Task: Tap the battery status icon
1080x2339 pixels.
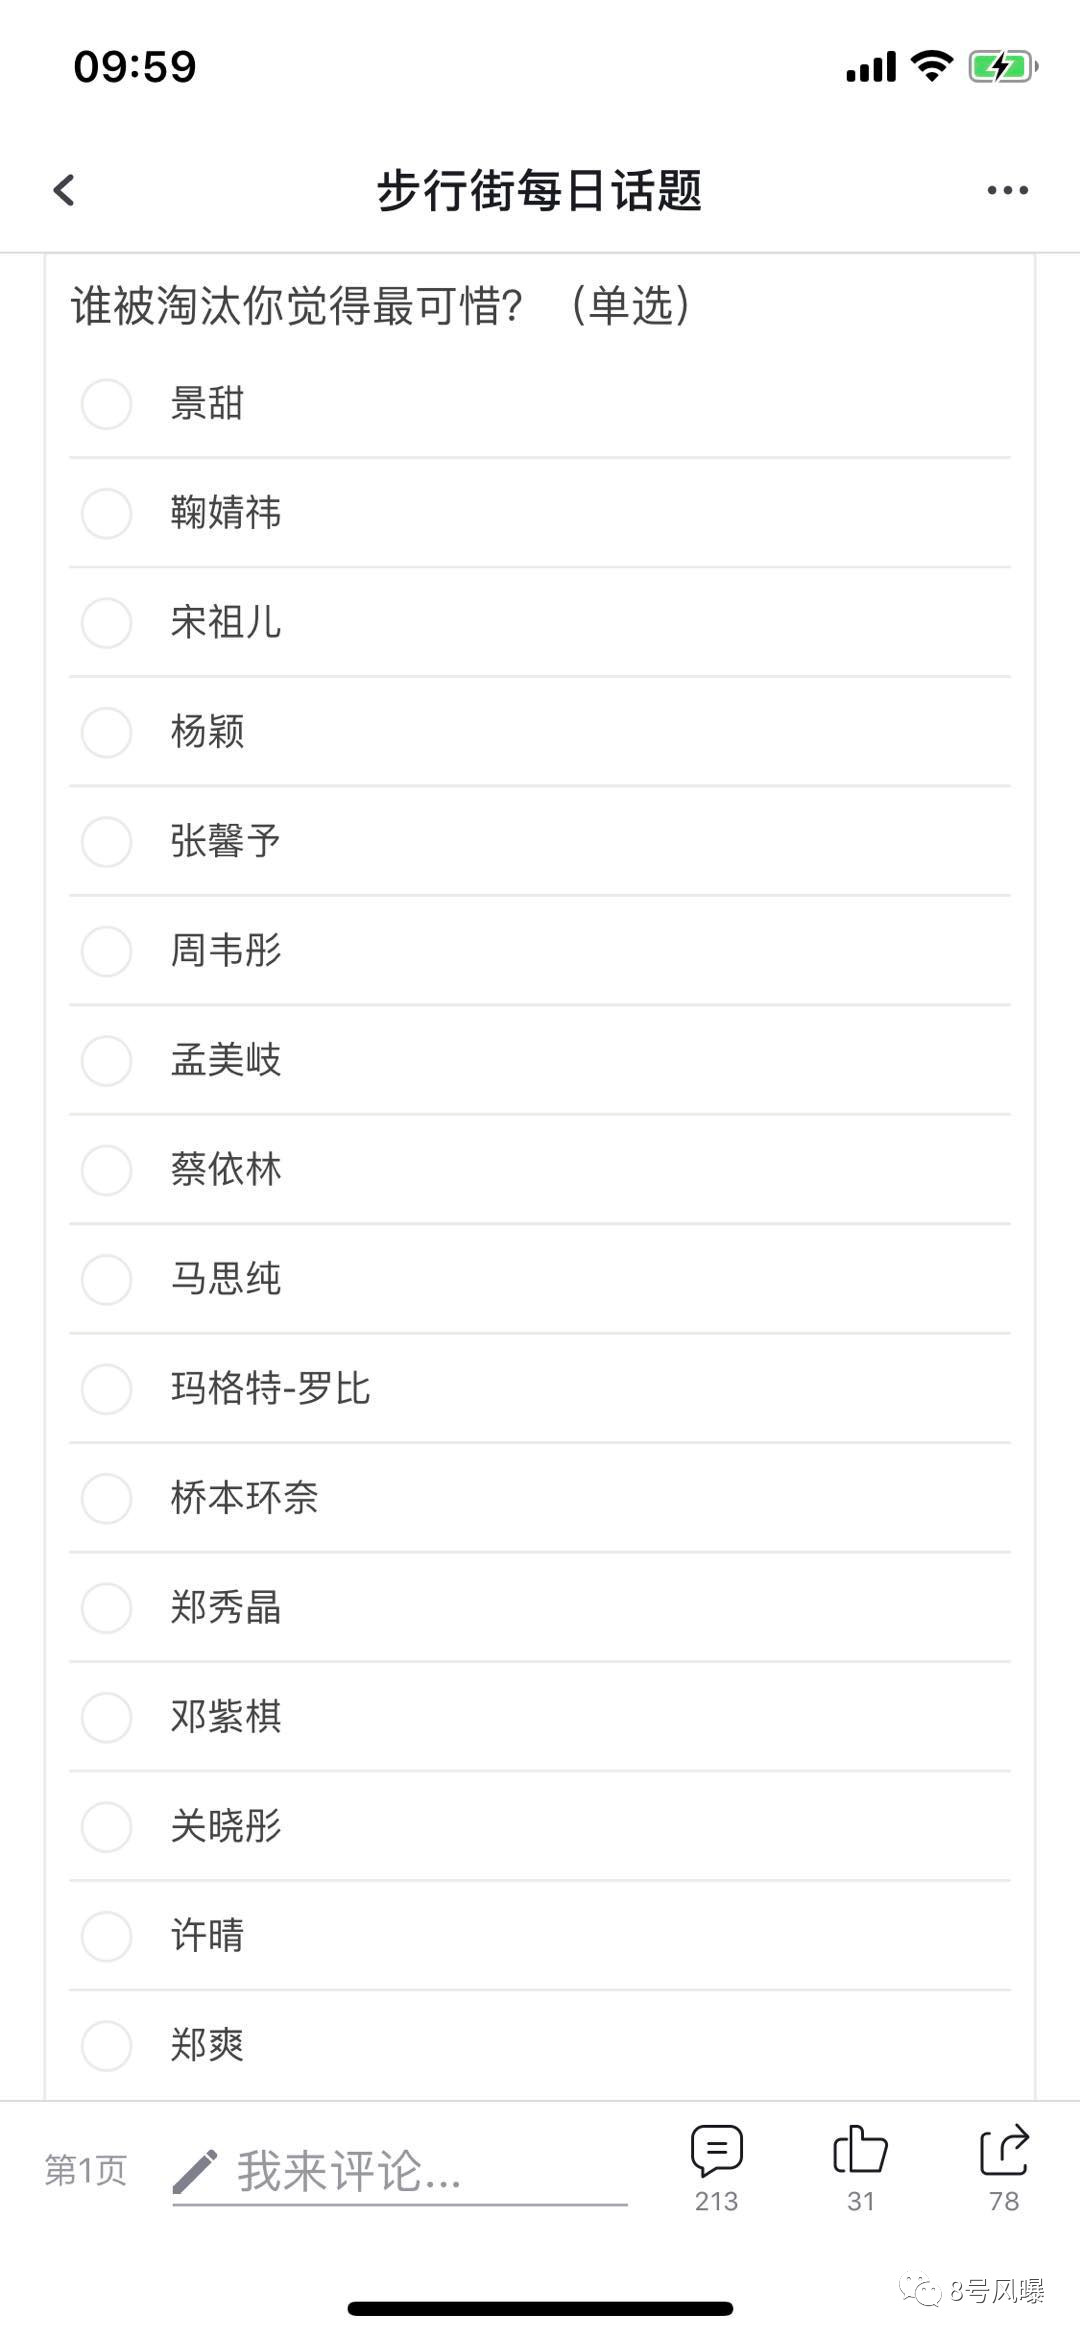Action: [x=1003, y=67]
